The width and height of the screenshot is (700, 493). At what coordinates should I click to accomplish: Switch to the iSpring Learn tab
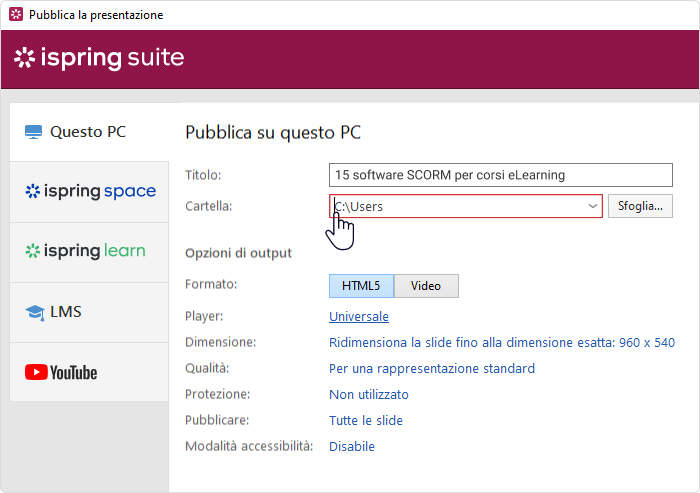89,252
